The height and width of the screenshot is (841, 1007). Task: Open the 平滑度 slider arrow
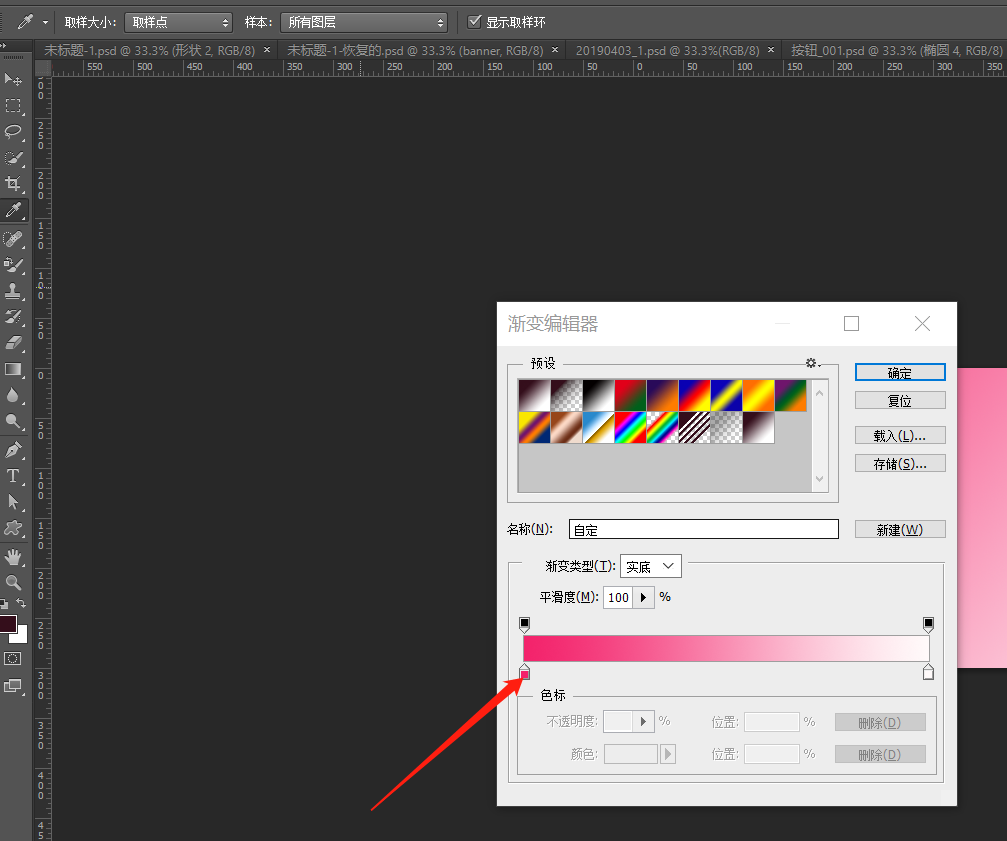[644, 598]
